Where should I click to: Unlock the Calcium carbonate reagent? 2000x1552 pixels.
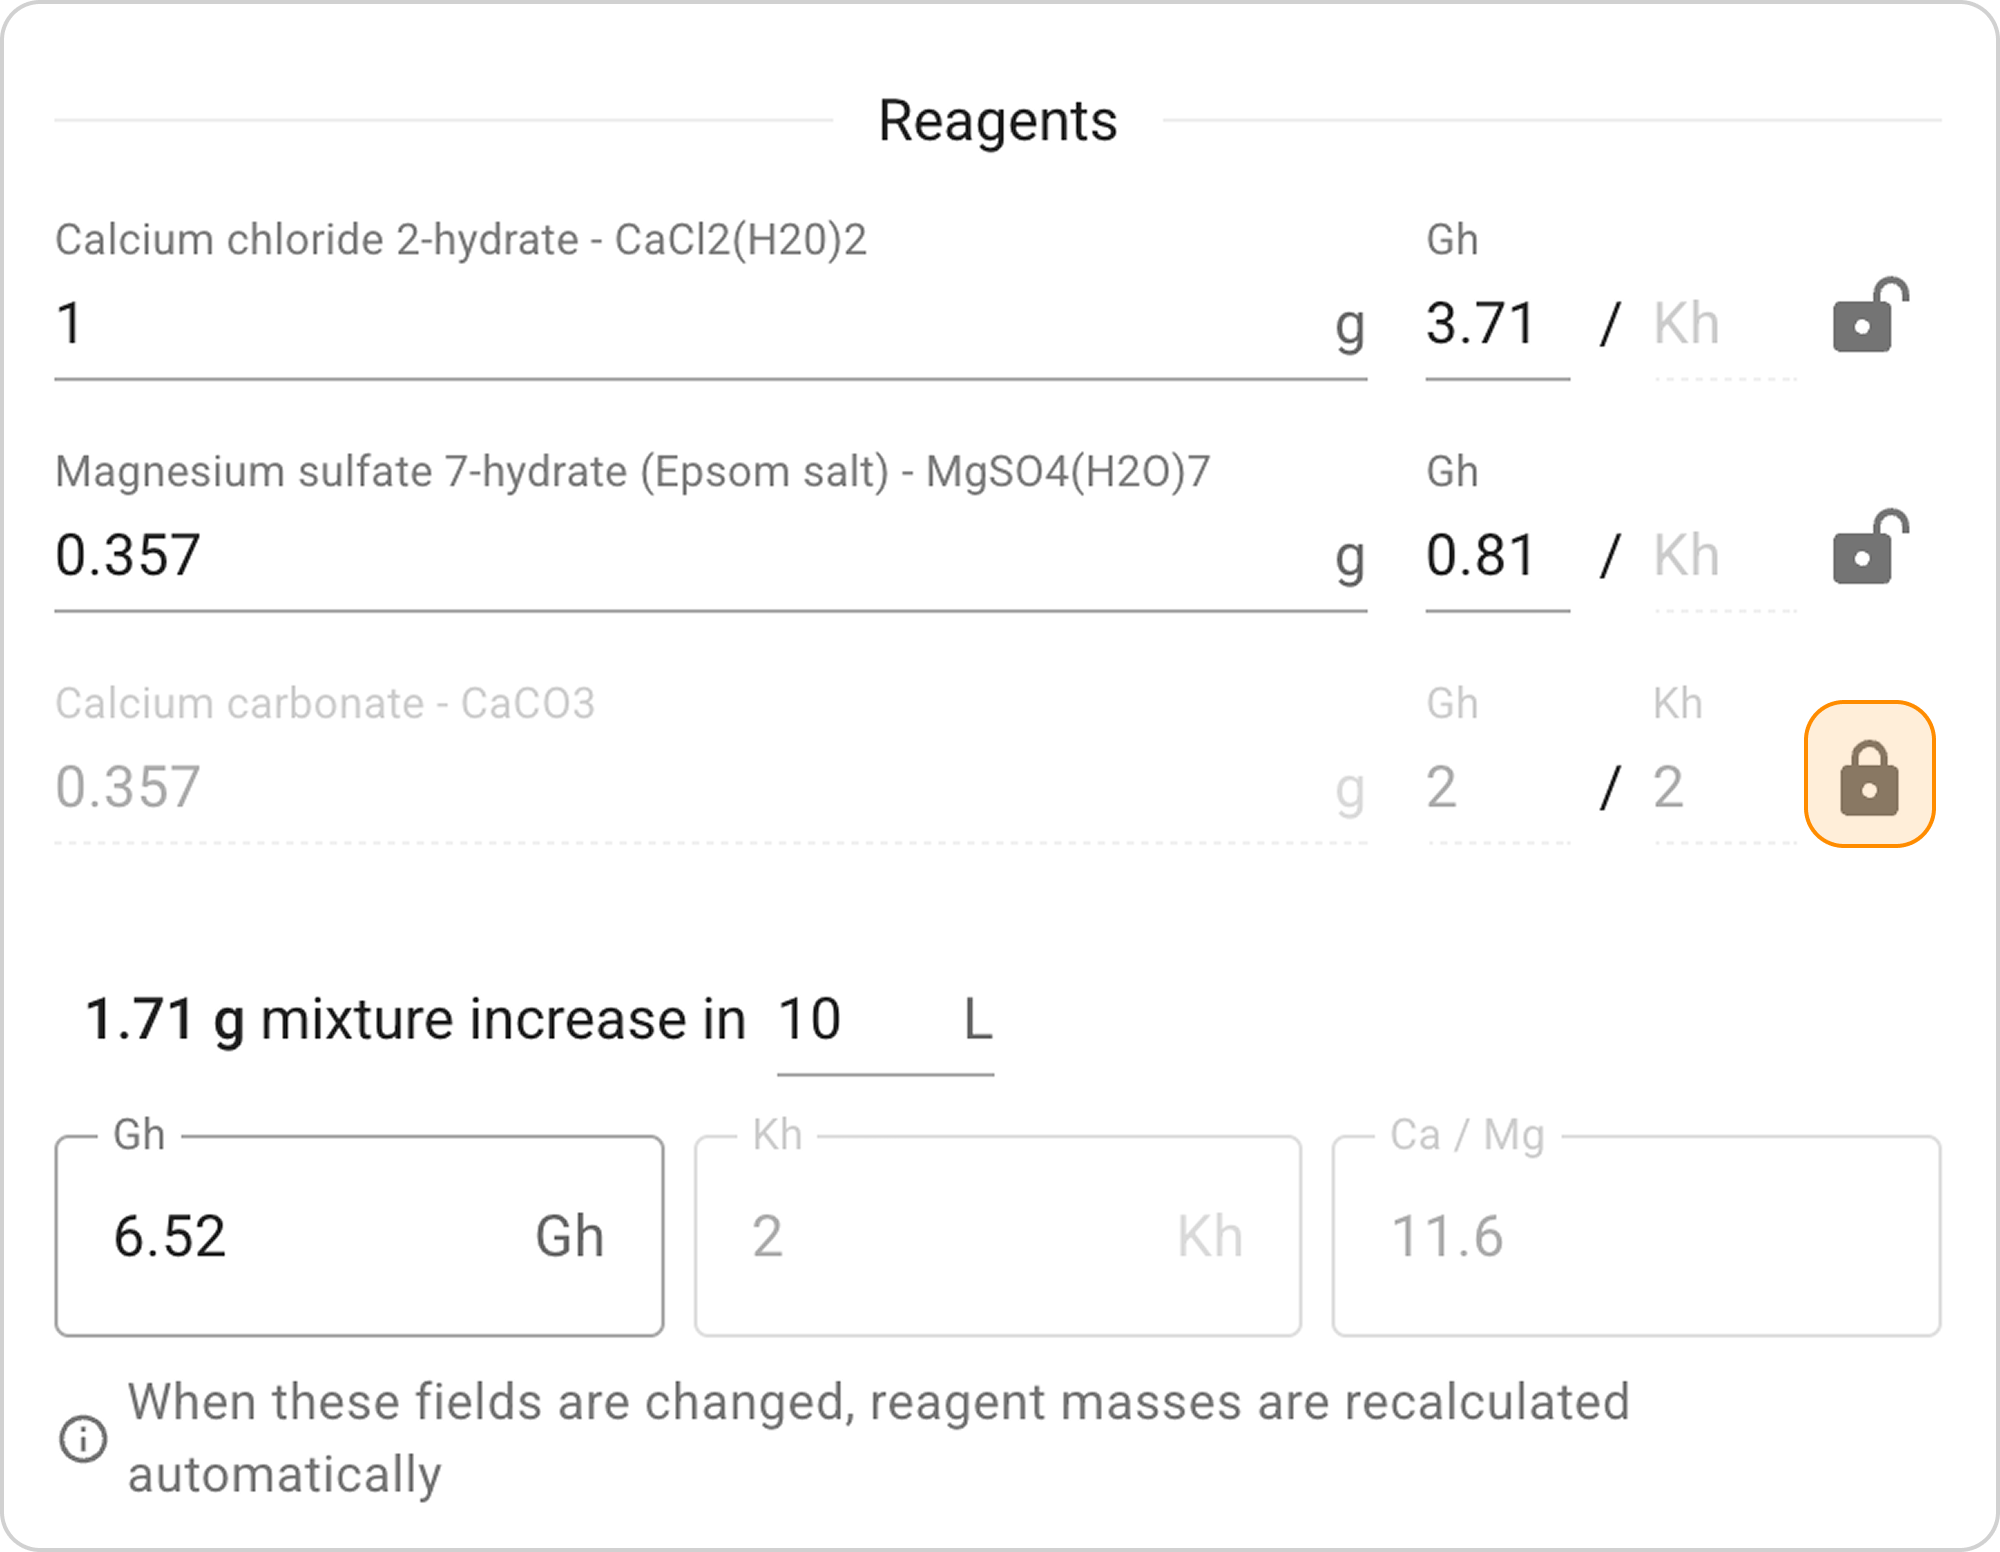[1869, 775]
